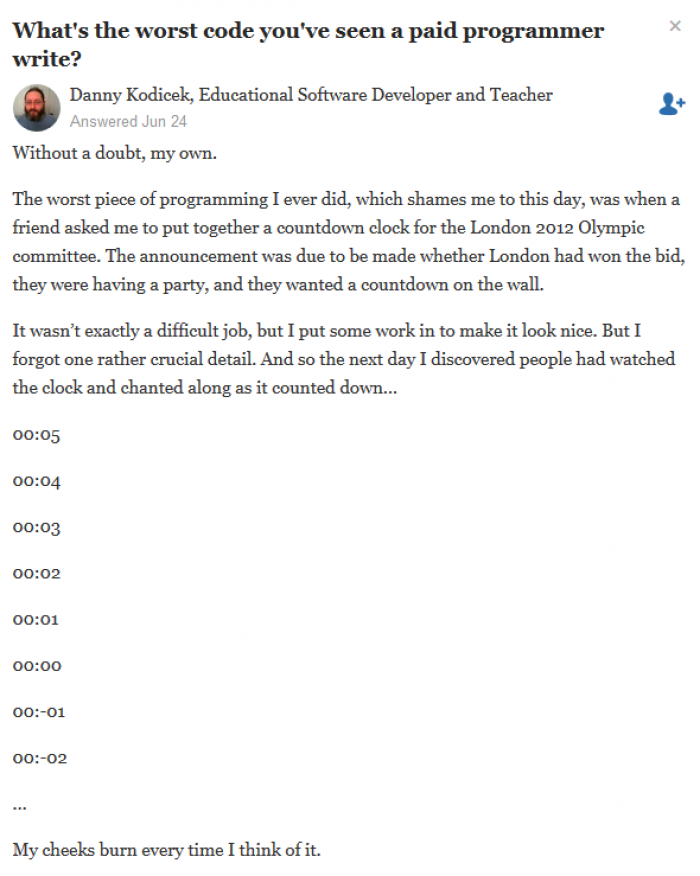
Task: Open the 'Answered Jun 24' timestamp link
Action: pos(128,121)
